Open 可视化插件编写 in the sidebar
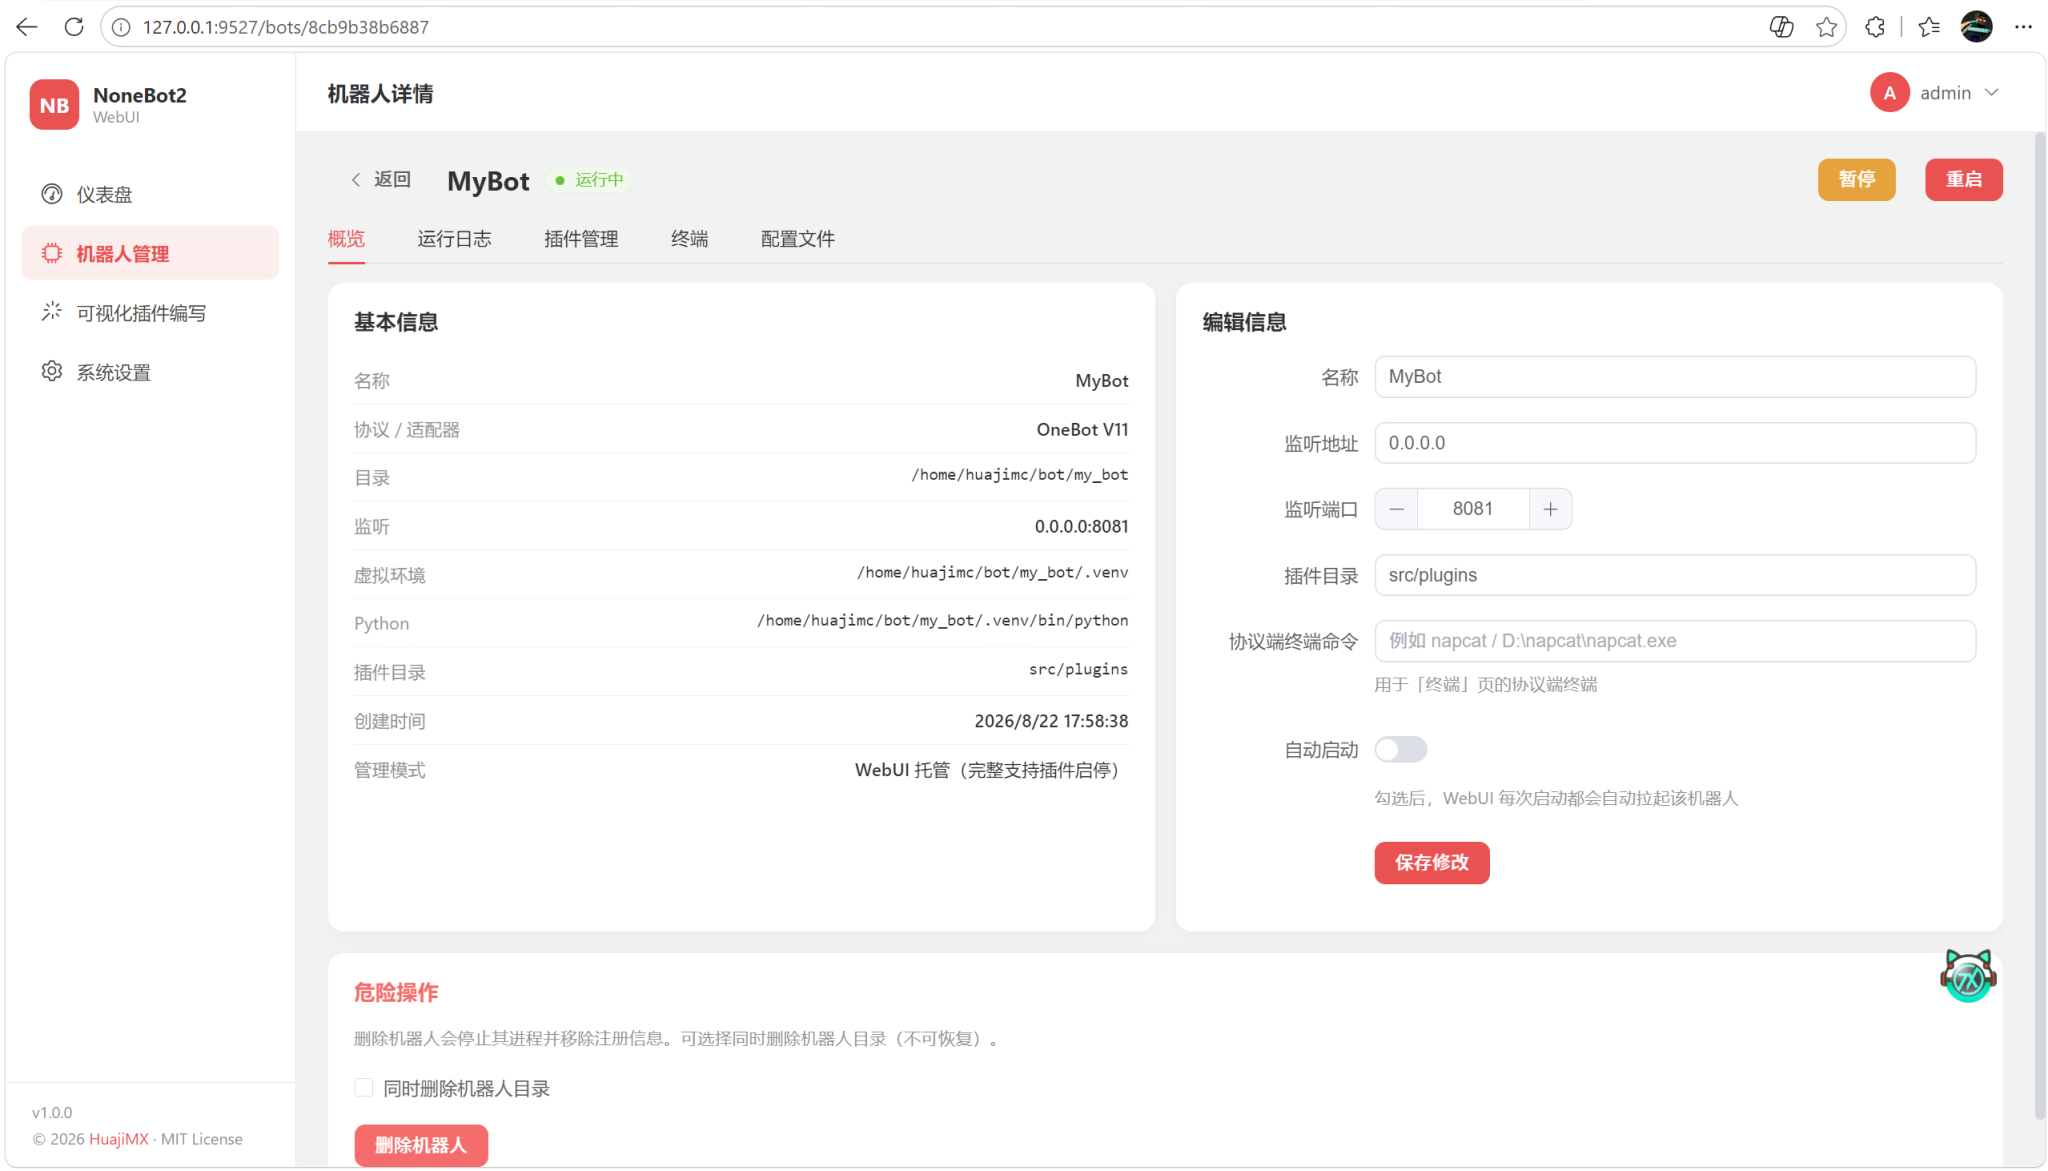2048x1171 pixels. (x=150, y=313)
